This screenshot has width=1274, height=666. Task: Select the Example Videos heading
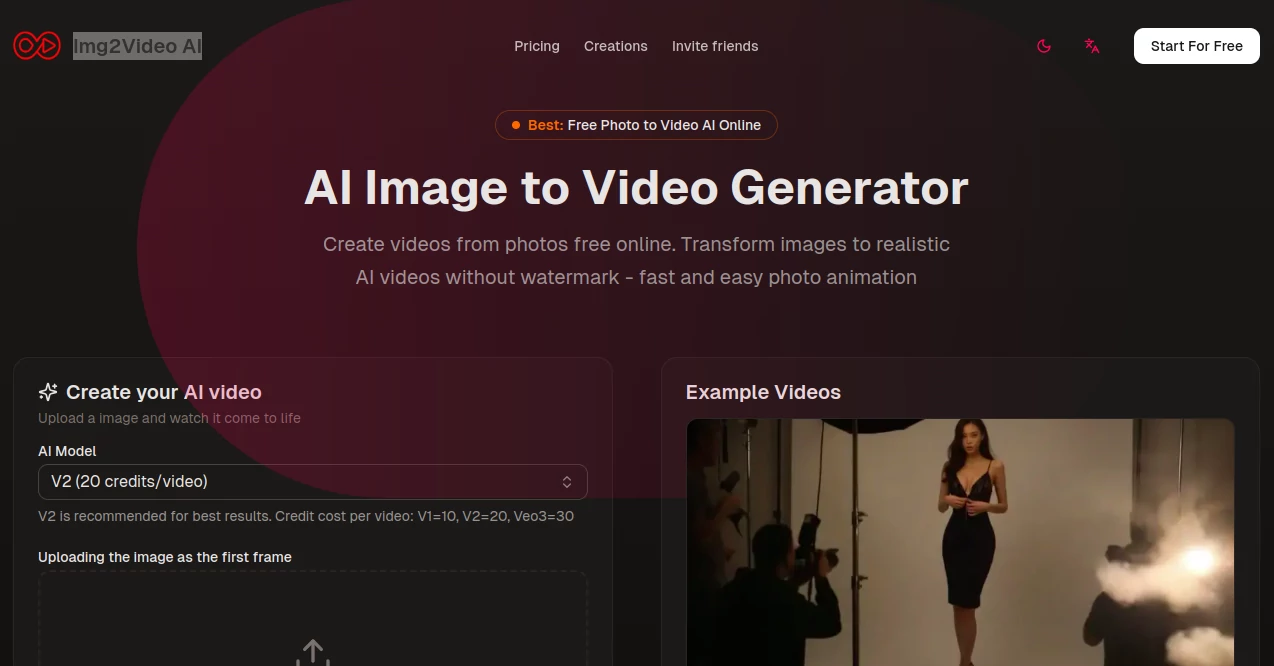[763, 392]
